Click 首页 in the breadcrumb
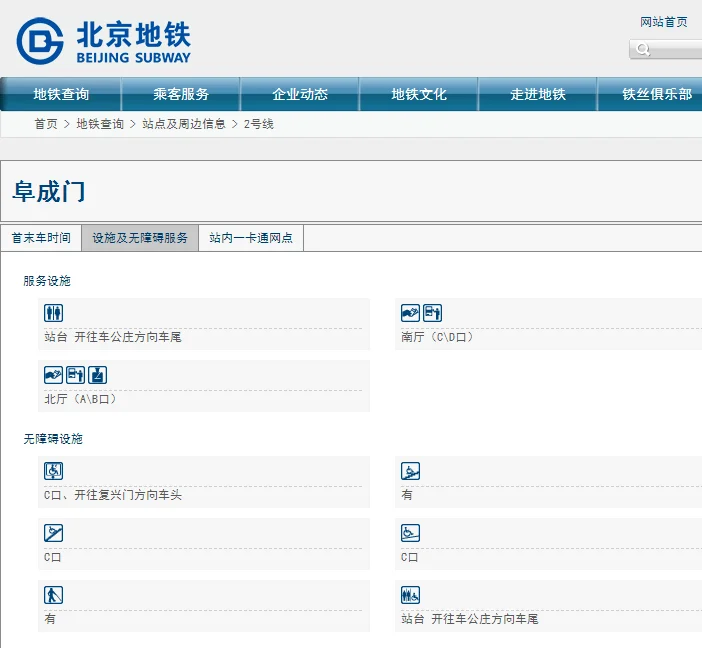The width and height of the screenshot is (702, 648). (46, 124)
